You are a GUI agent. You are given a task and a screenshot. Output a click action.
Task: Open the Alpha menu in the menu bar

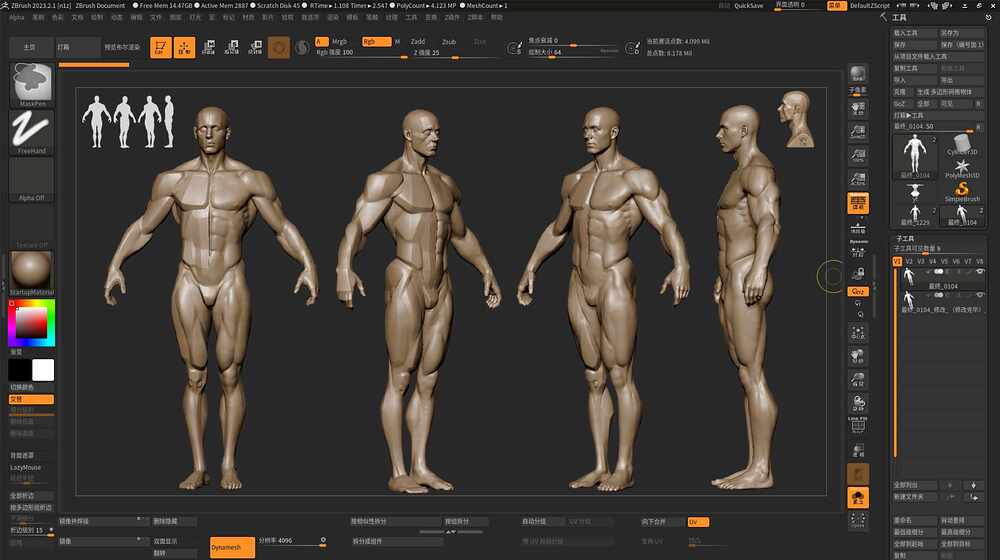17,17
